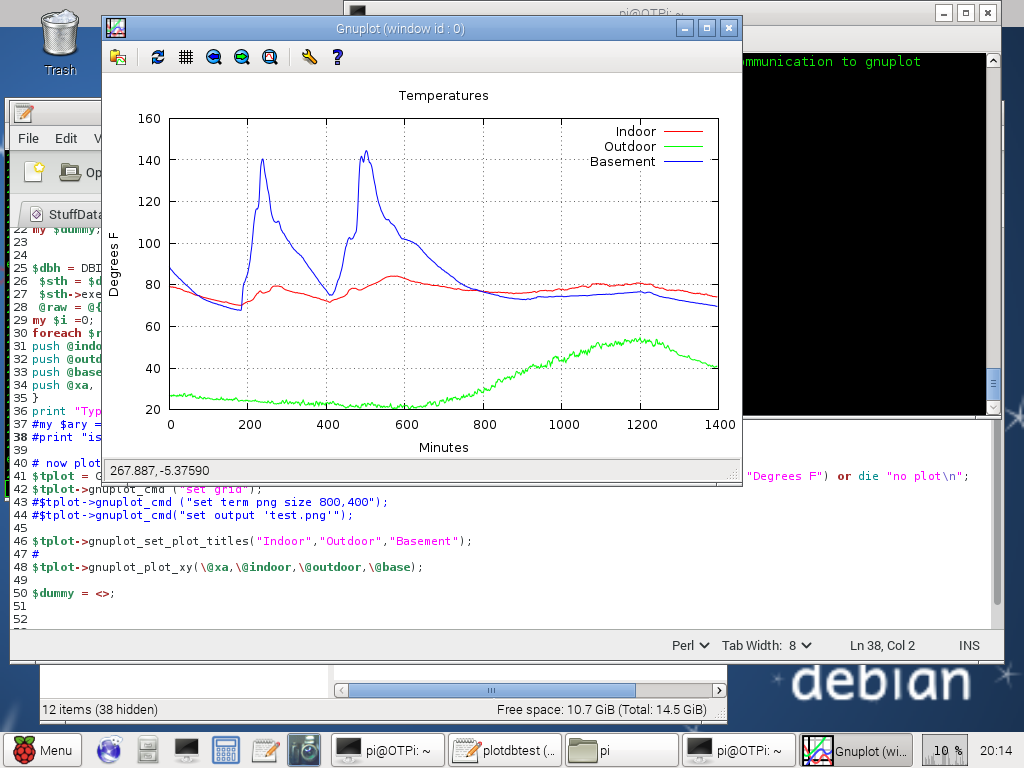Click the Gnuplot window title bar

point(400,28)
